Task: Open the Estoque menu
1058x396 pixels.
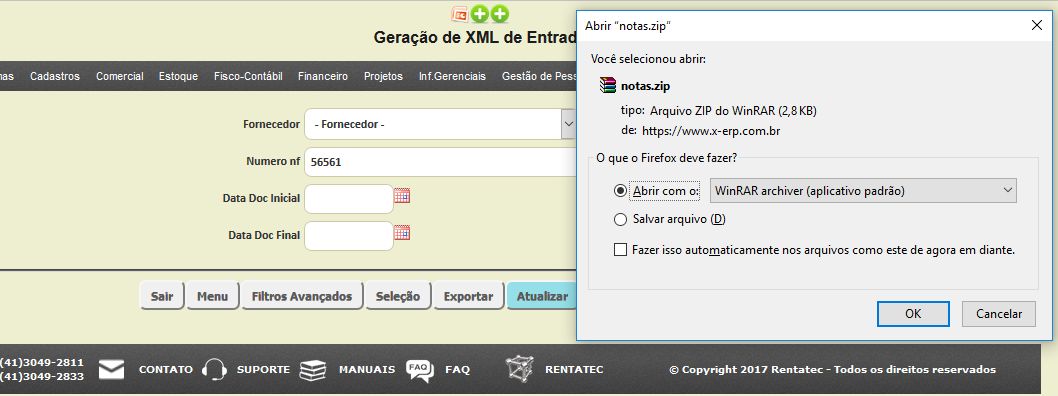Action: coord(178,76)
